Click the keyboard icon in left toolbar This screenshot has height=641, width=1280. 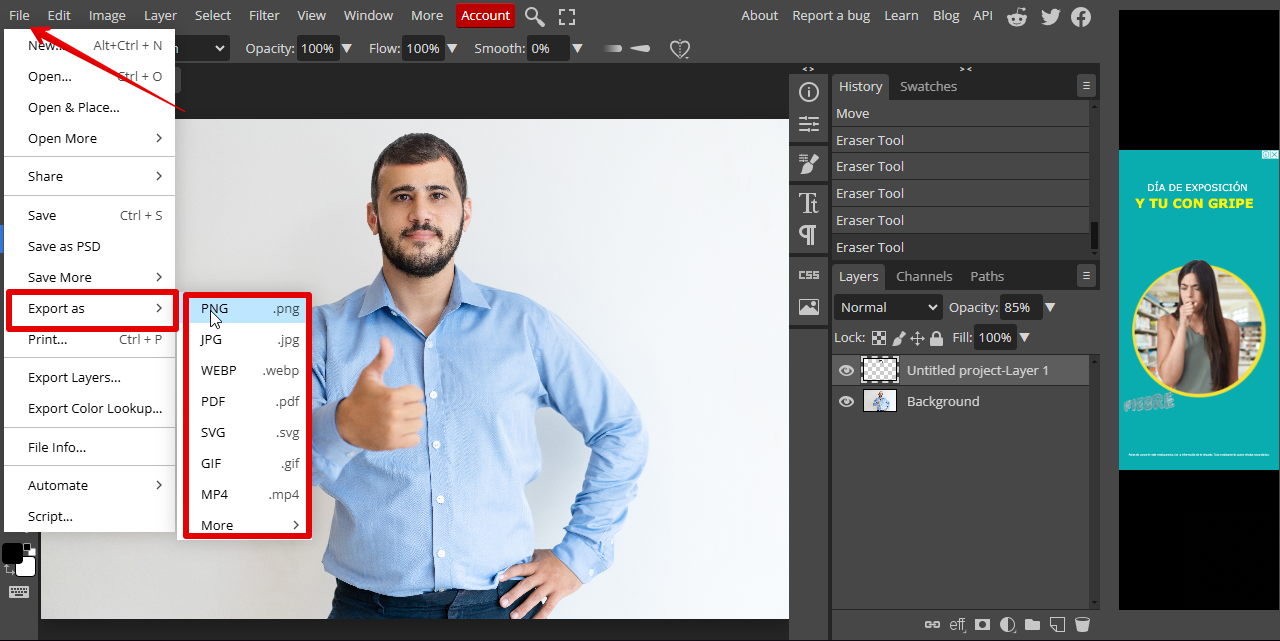(x=19, y=592)
